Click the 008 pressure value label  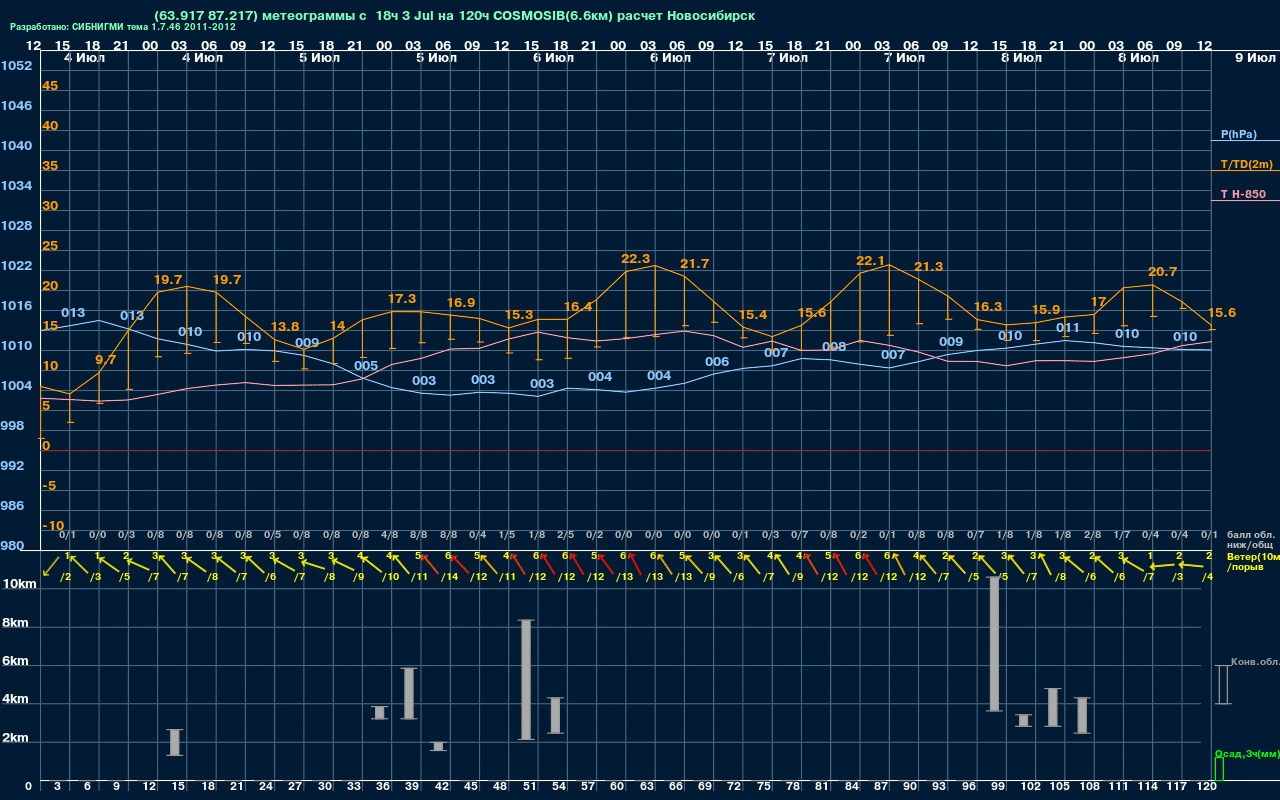(x=834, y=347)
